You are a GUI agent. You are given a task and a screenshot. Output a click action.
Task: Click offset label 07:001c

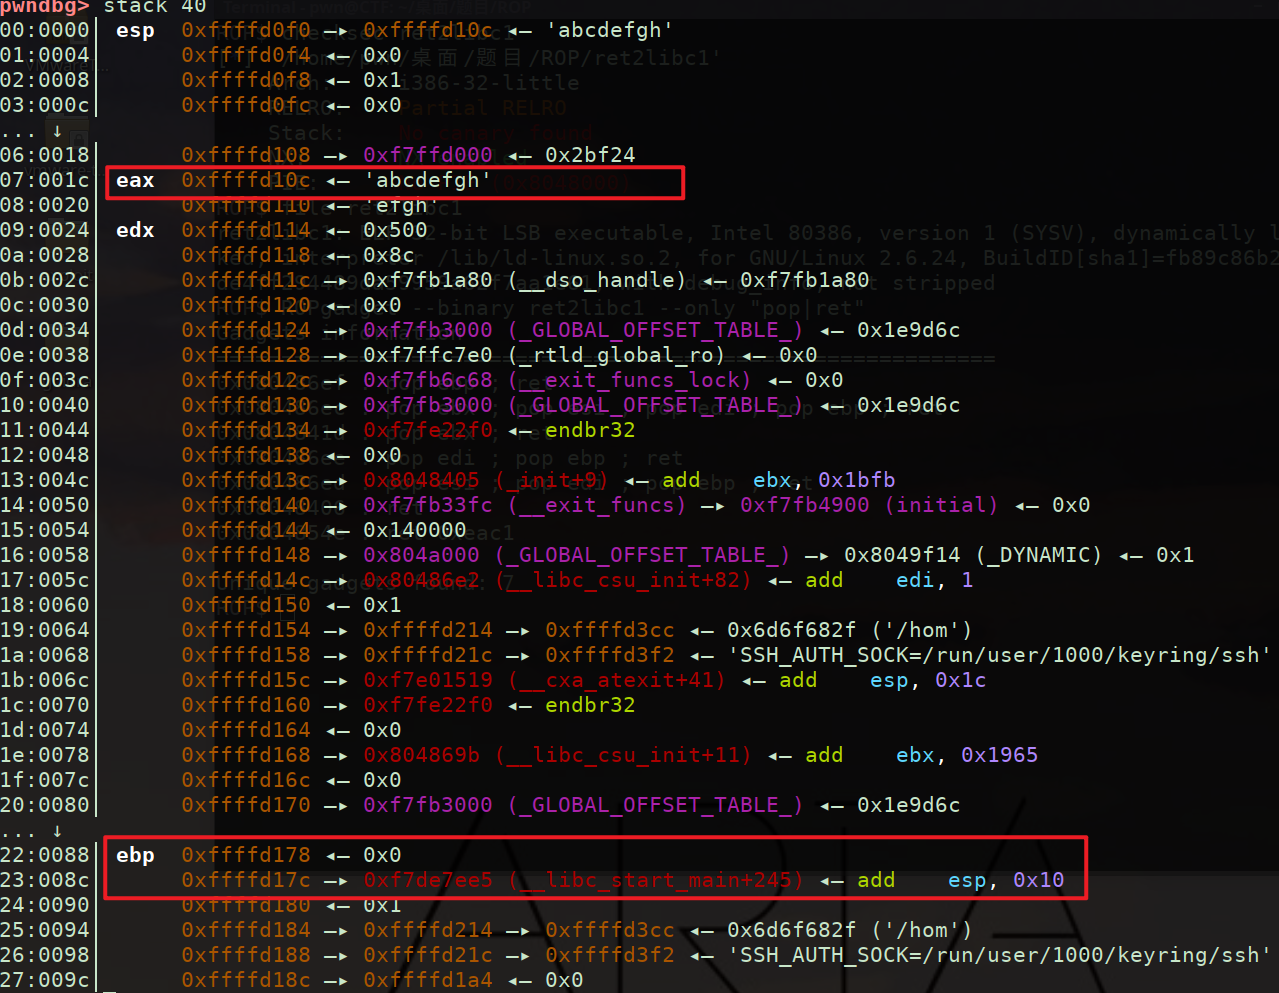click(45, 181)
